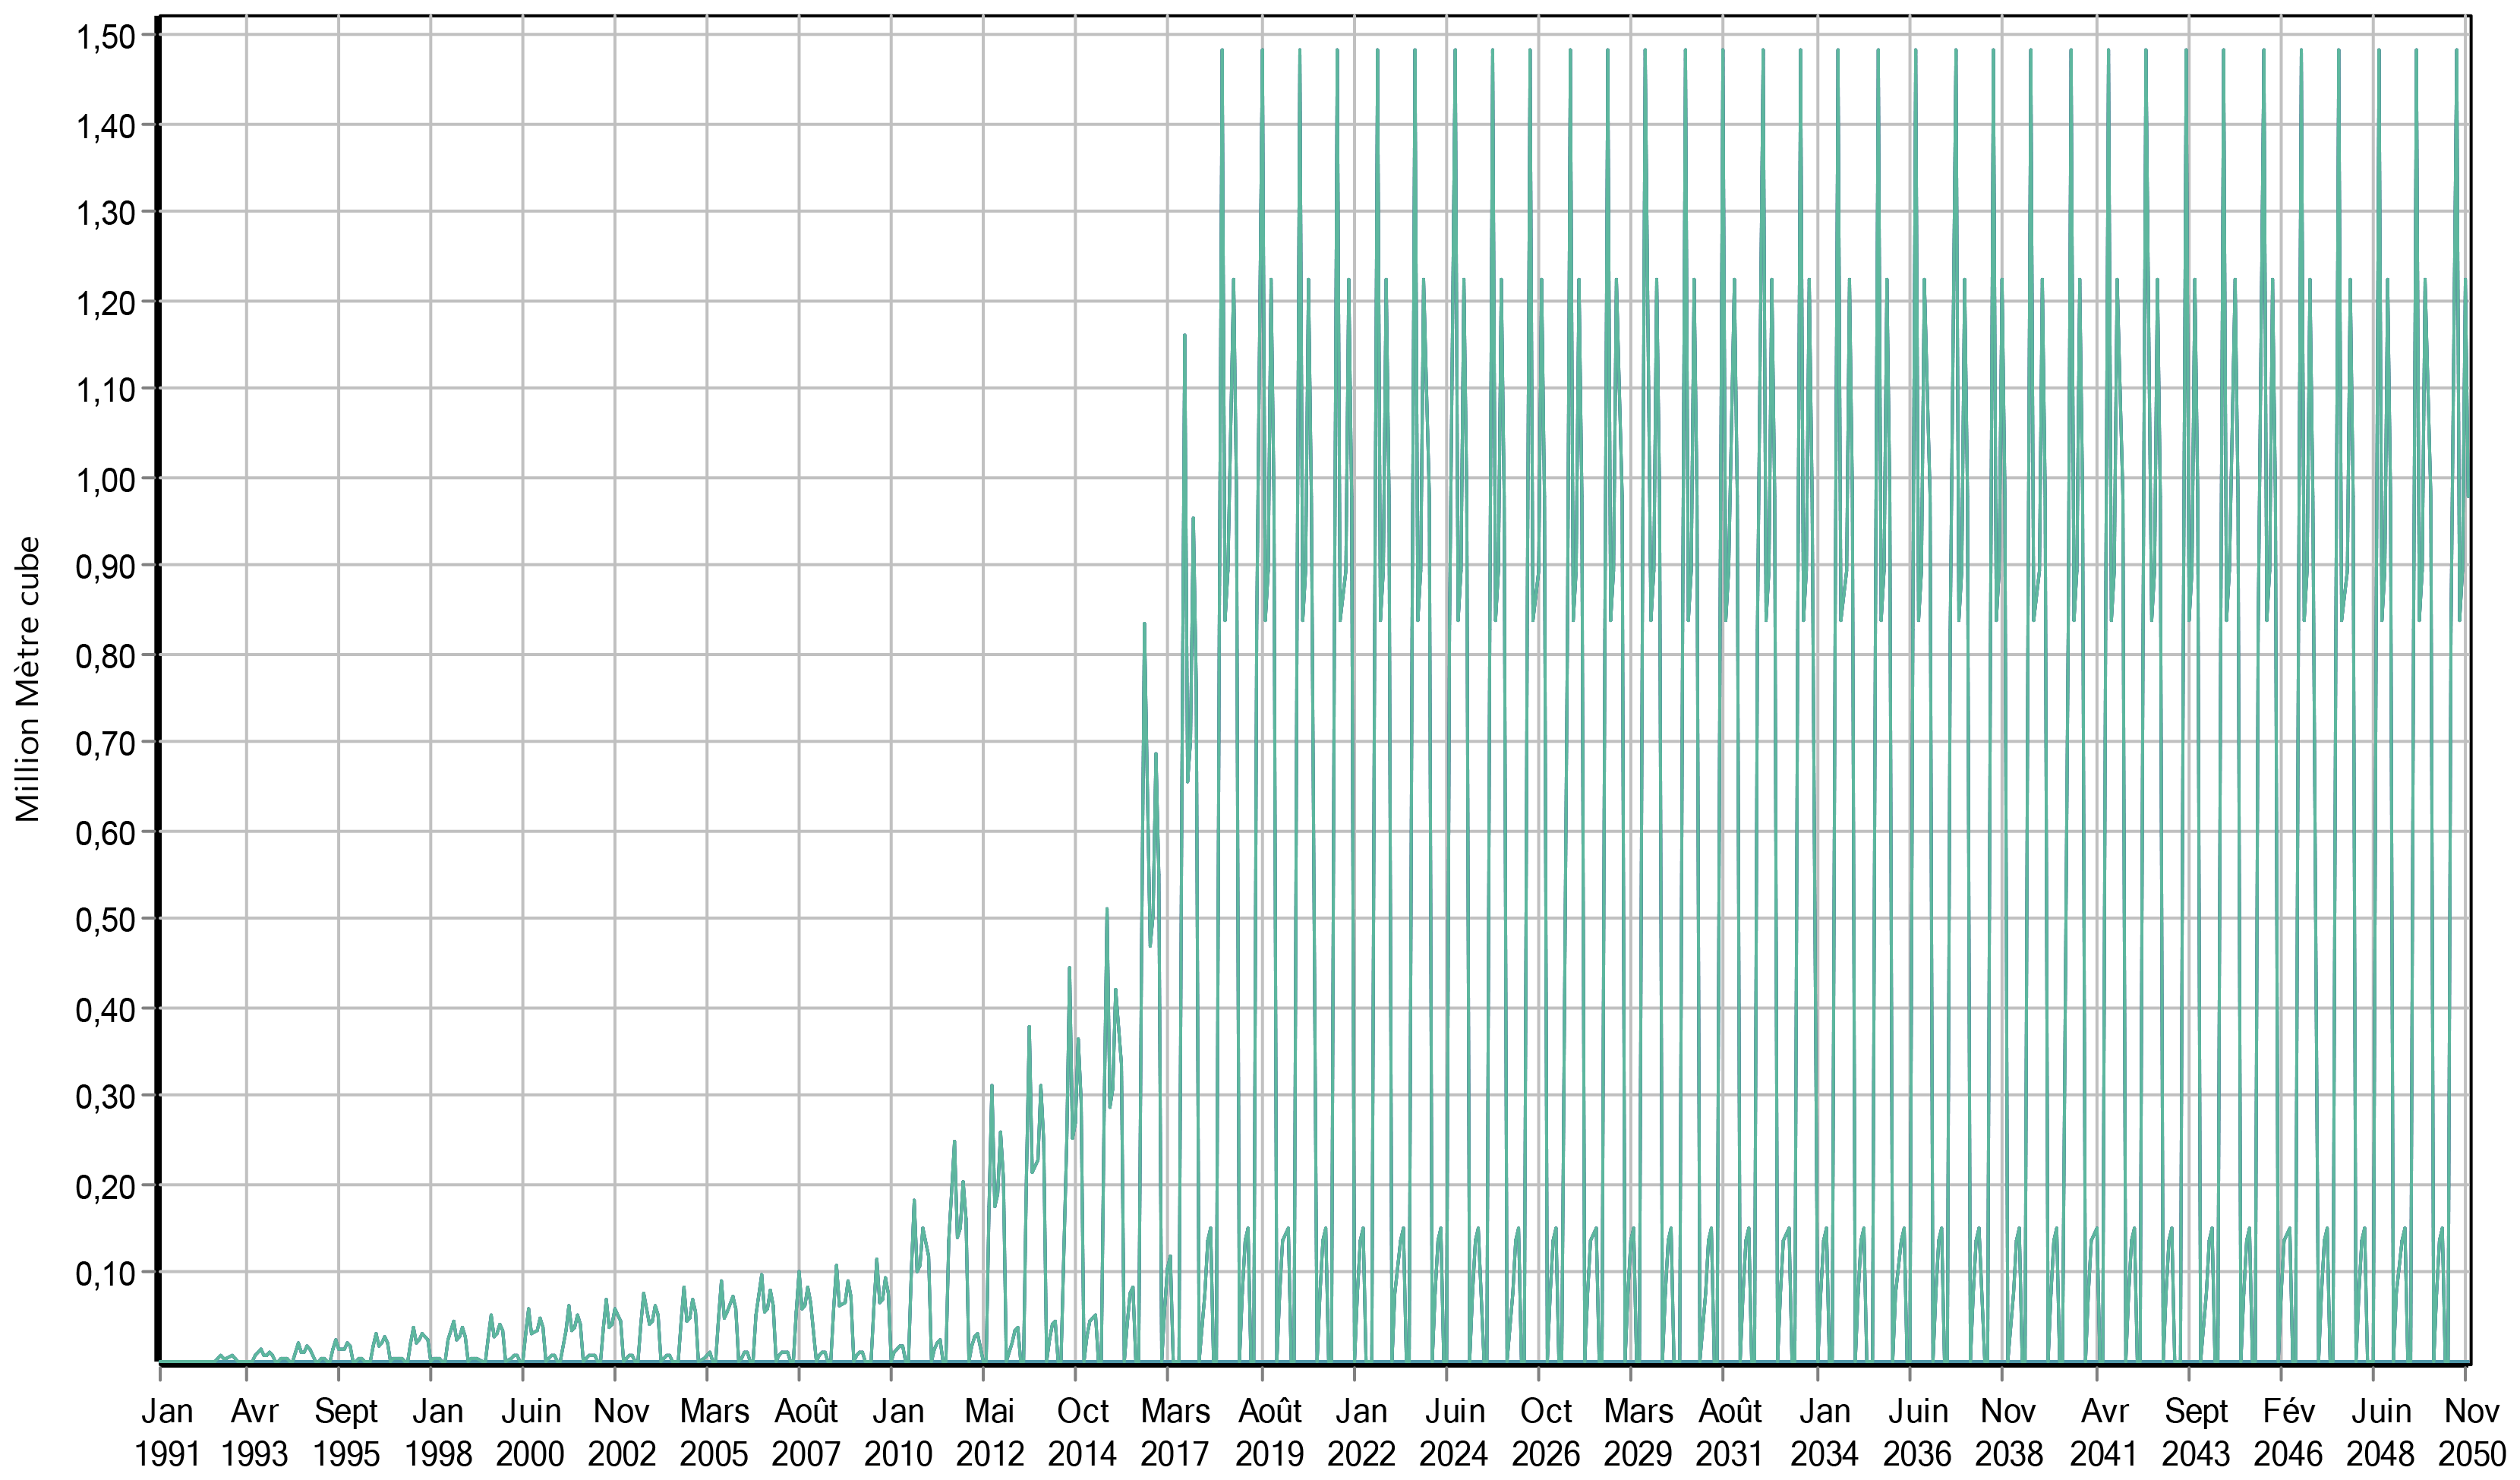The width and height of the screenshot is (2520, 1480).
Task: Click the 0,50 y-axis tick label
Action: 105,920
